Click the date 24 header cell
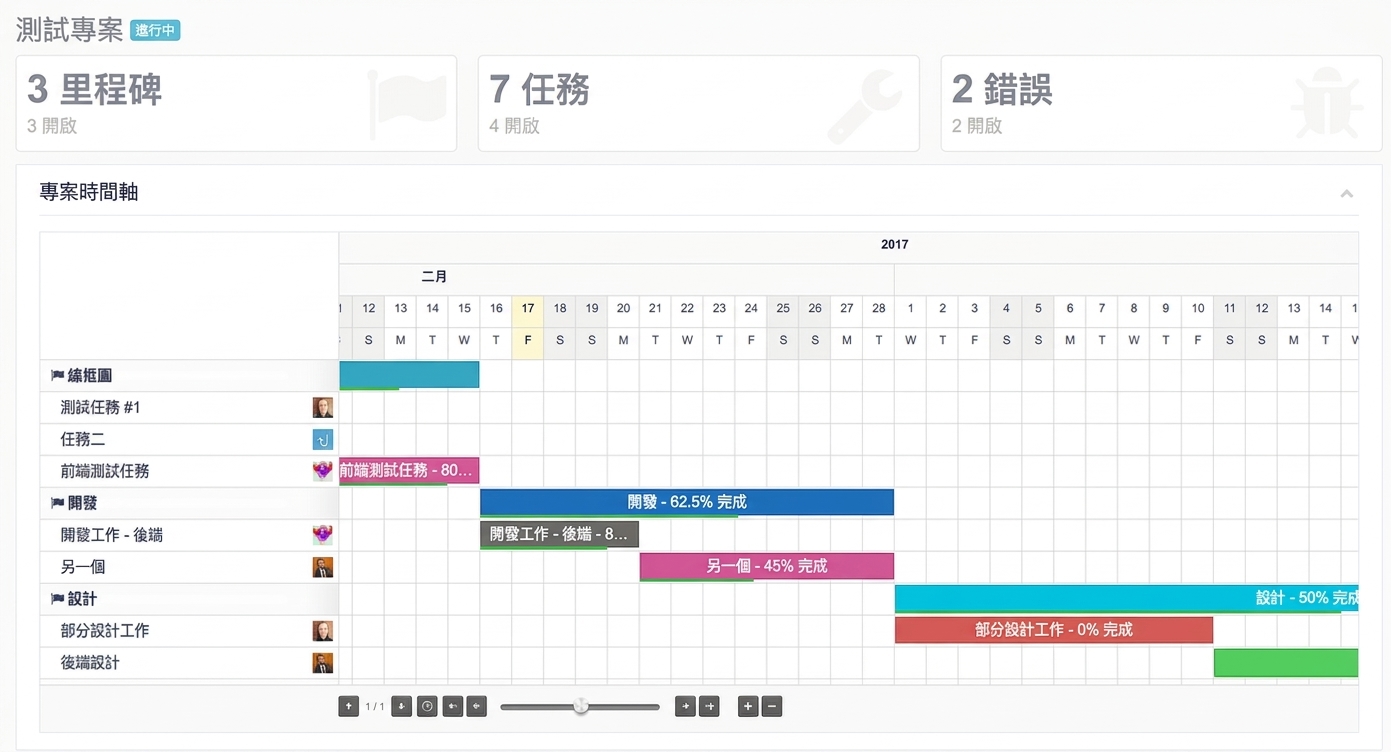1391x752 pixels. [x=751, y=308]
